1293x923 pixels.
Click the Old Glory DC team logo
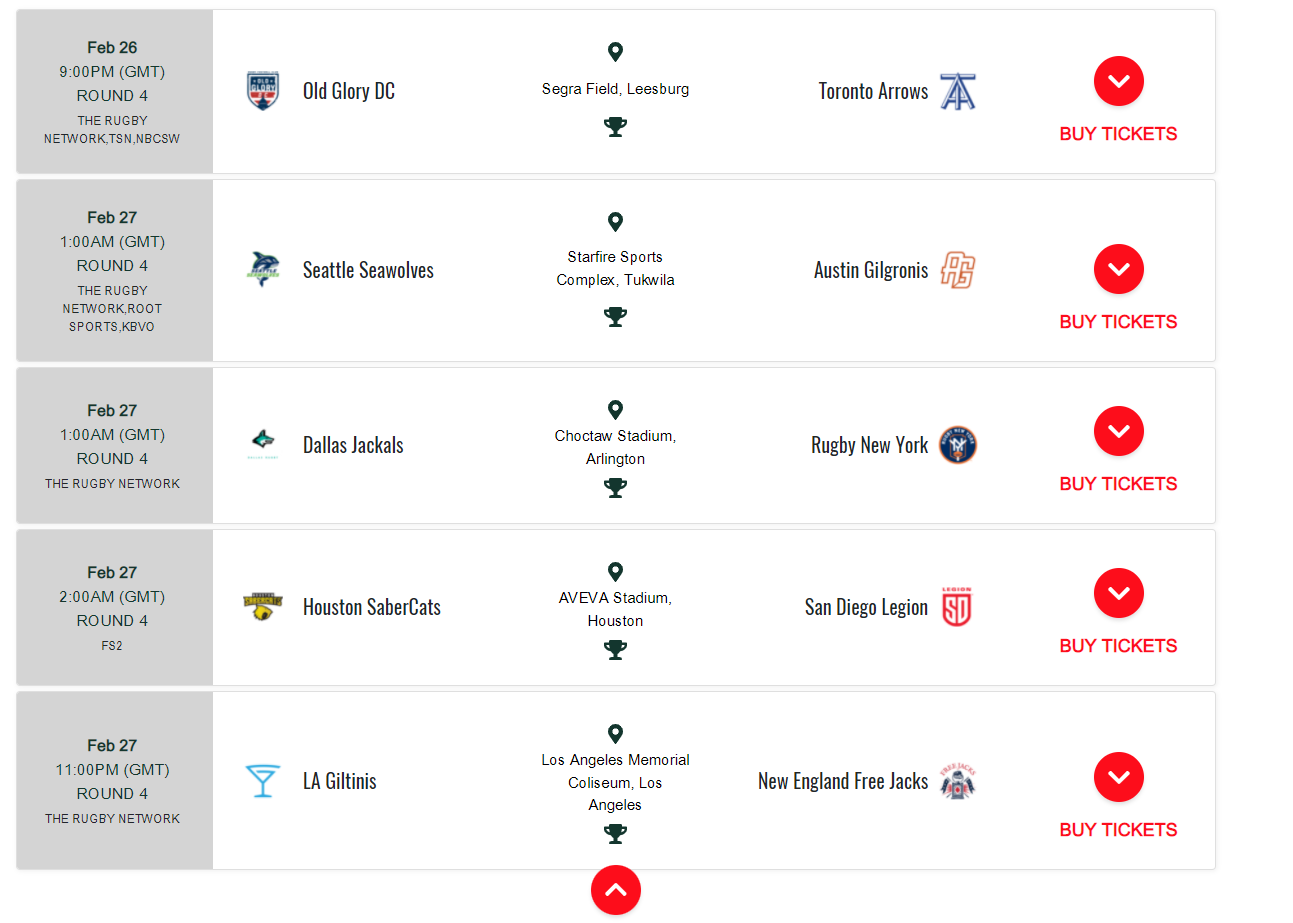(x=263, y=91)
